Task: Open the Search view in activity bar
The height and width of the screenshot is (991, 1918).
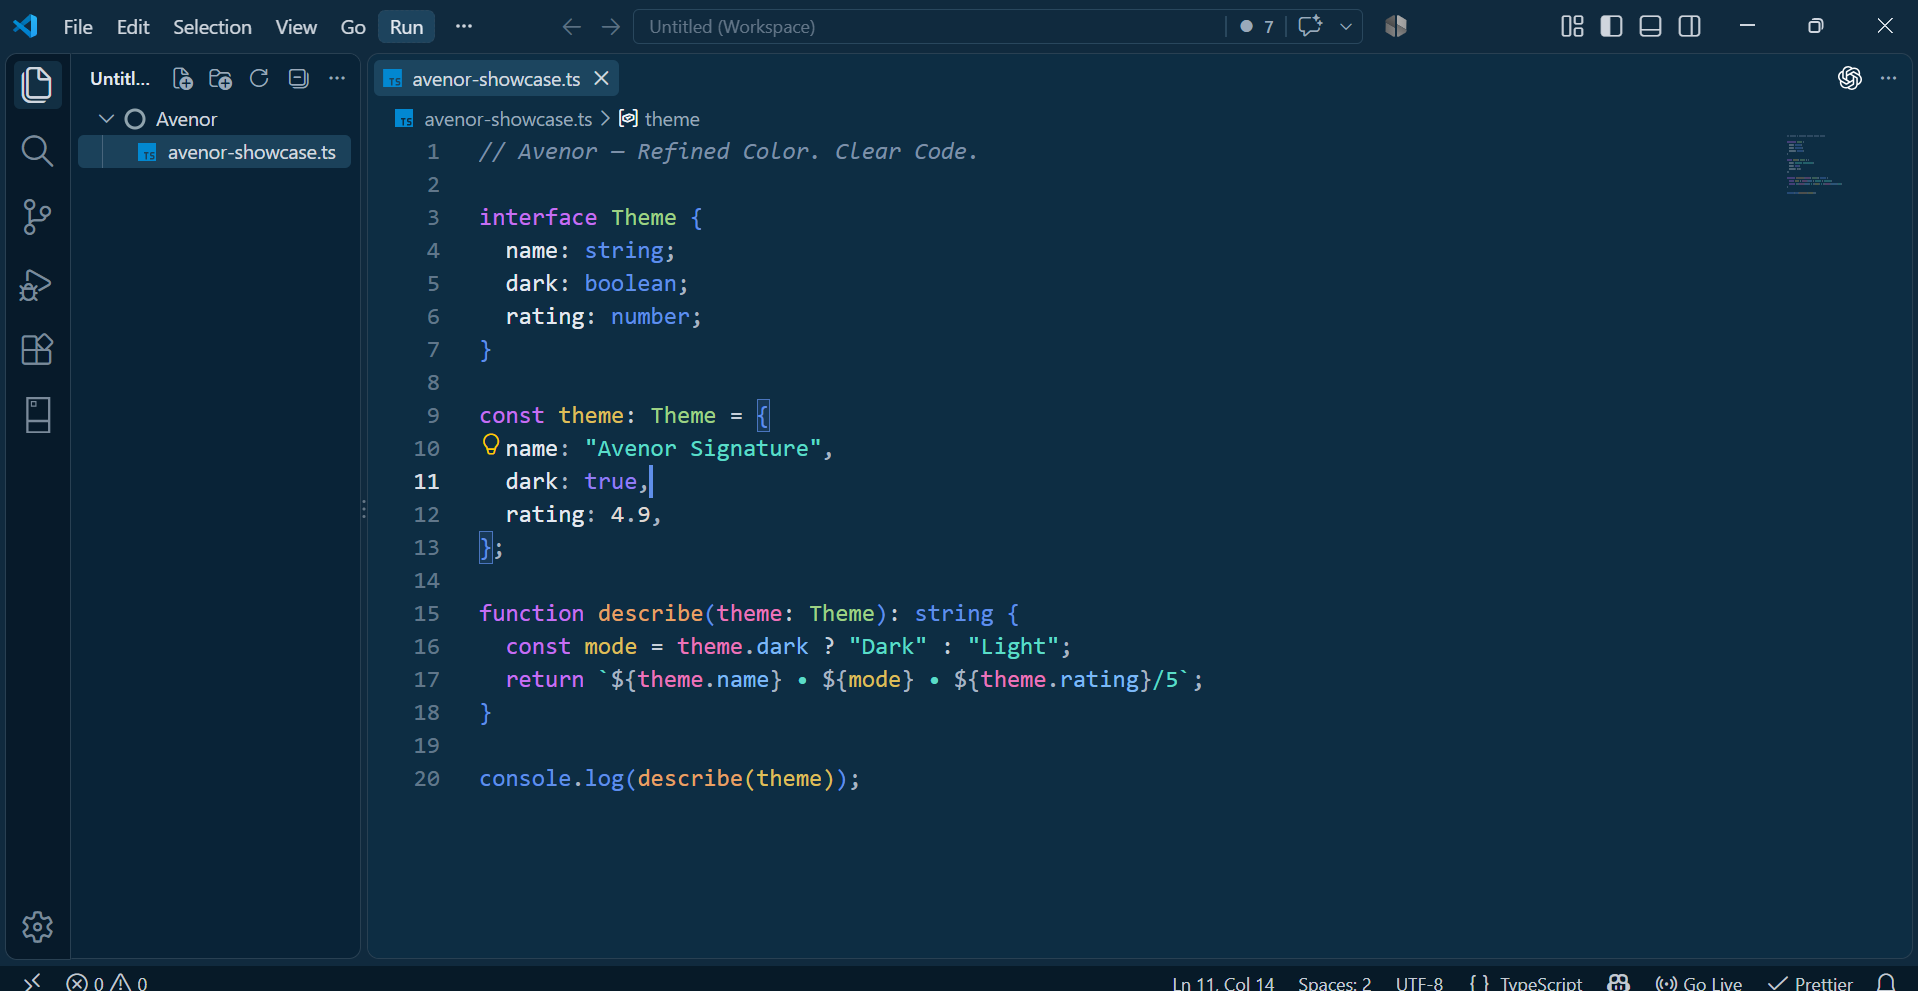Action: click(x=37, y=151)
